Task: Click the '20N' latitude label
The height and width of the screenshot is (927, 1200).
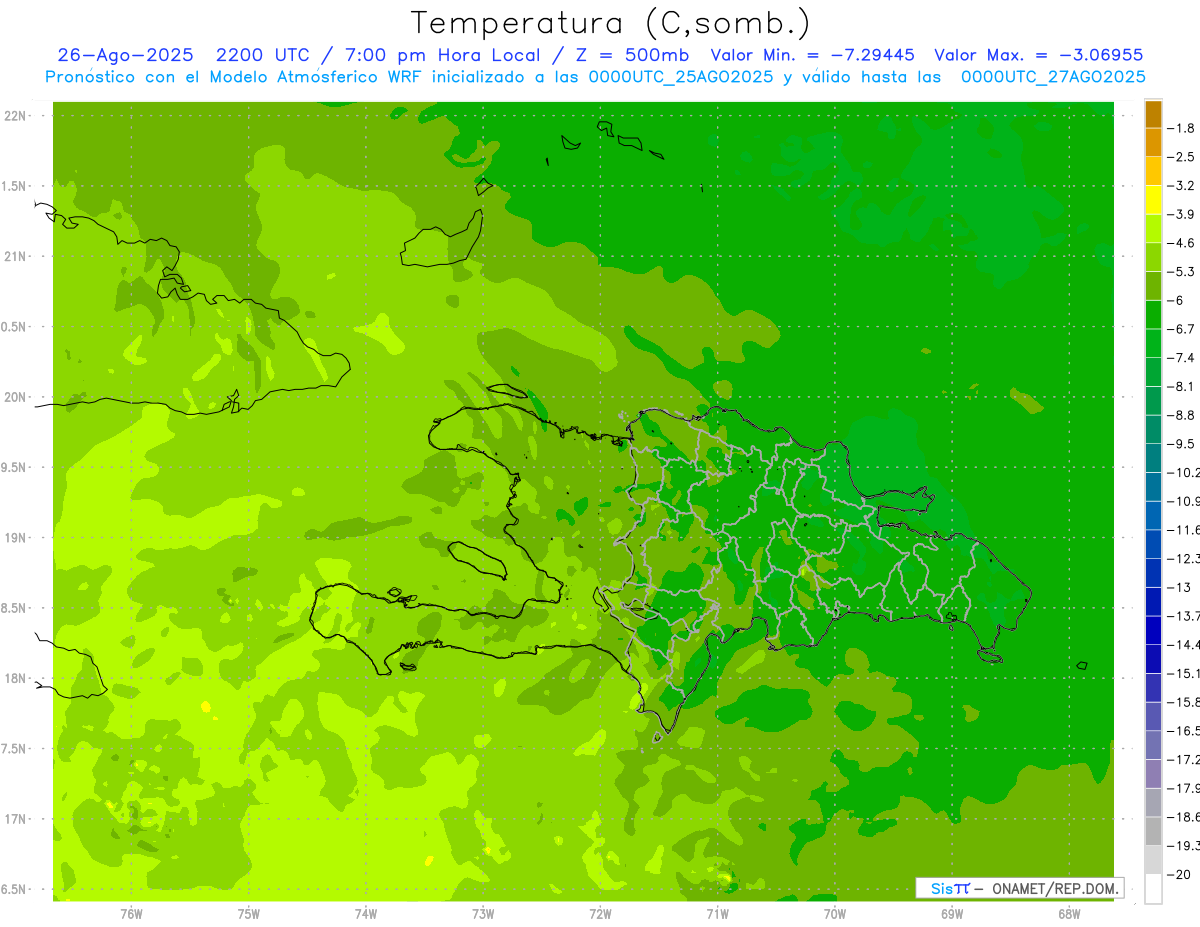Action: (x=15, y=397)
